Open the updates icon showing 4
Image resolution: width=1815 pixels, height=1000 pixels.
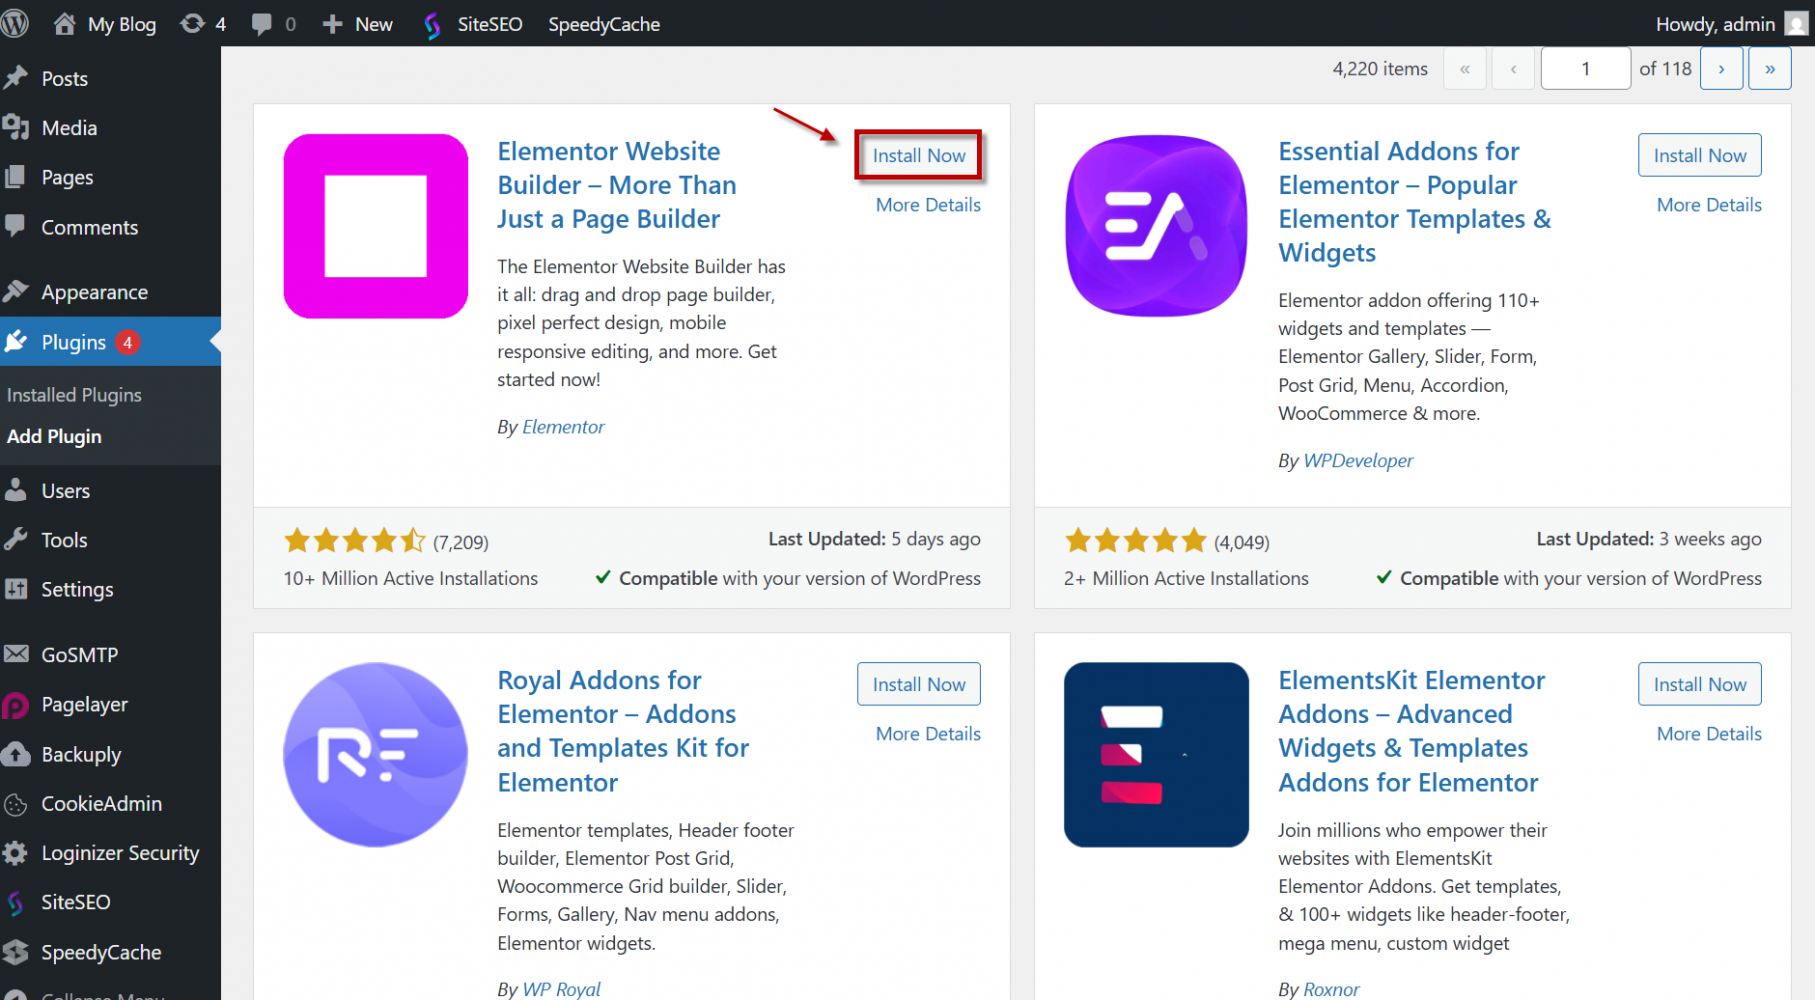(x=203, y=24)
